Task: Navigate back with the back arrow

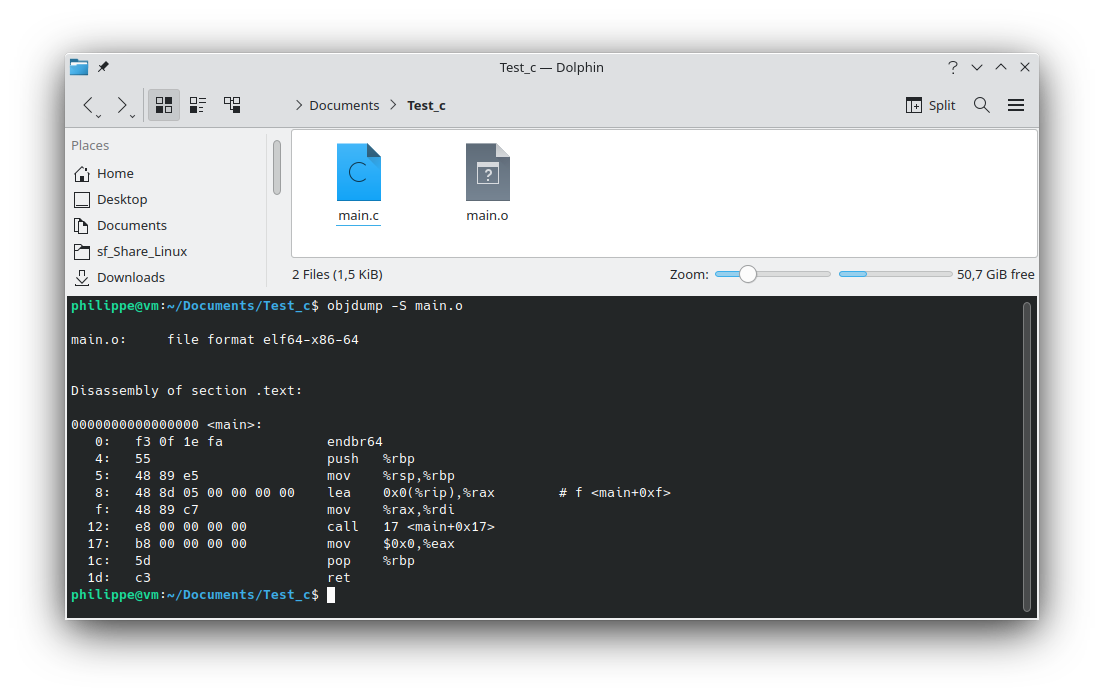Action: pyautogui.click(x=87, y=102)
